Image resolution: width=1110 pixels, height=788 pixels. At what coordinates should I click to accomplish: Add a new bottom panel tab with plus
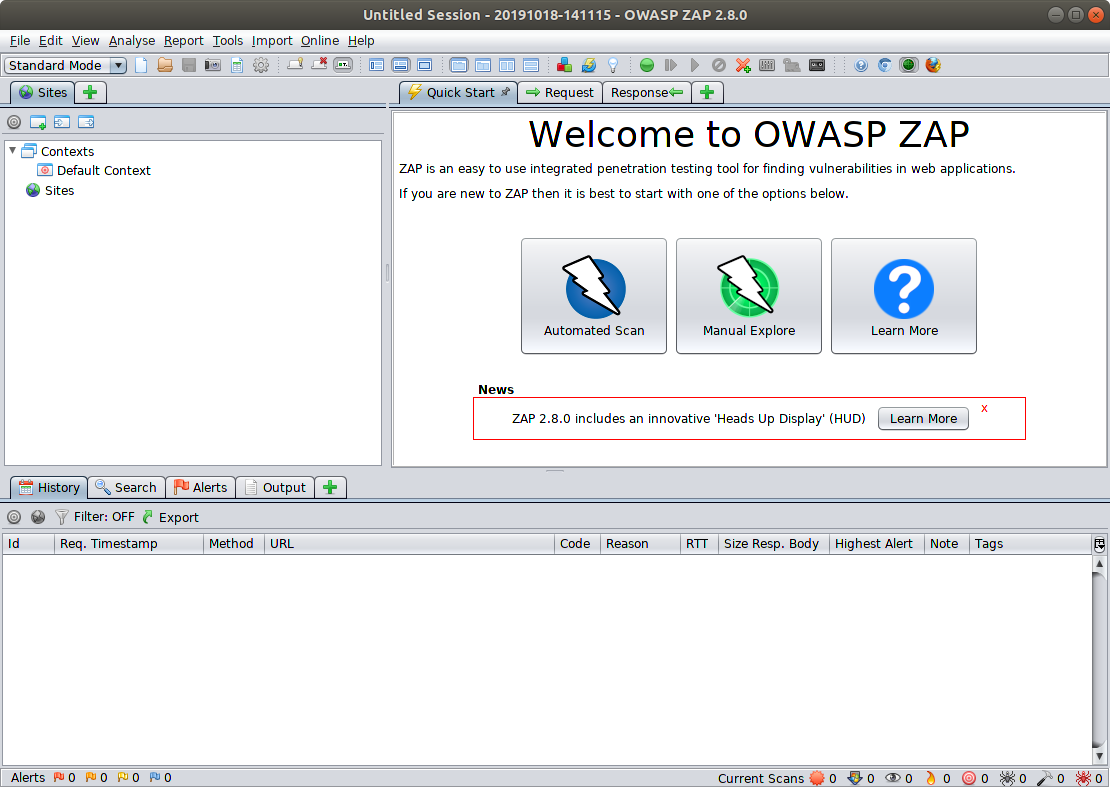pos(330,487)
